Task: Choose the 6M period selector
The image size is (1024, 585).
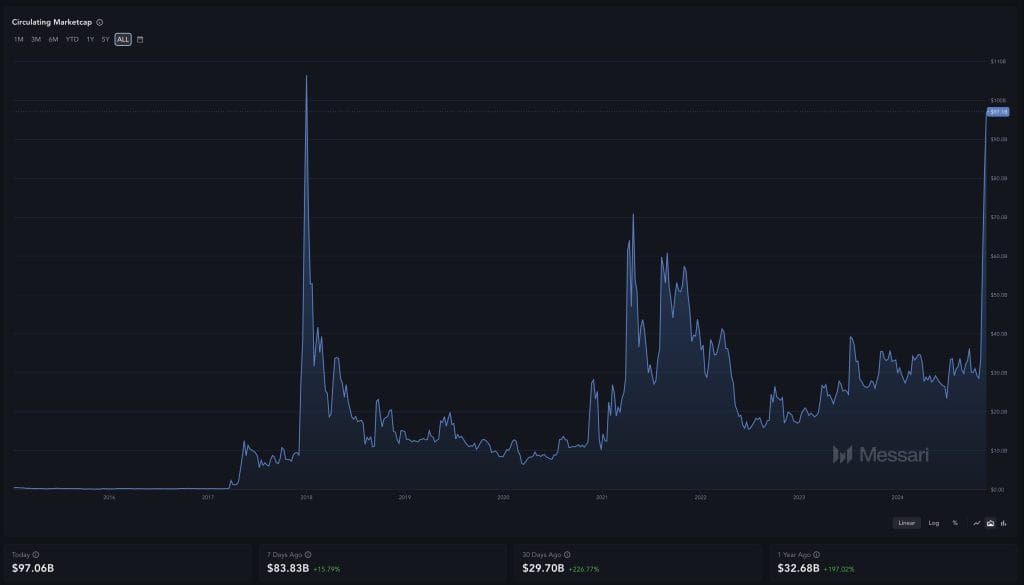Action: (53, 39)
